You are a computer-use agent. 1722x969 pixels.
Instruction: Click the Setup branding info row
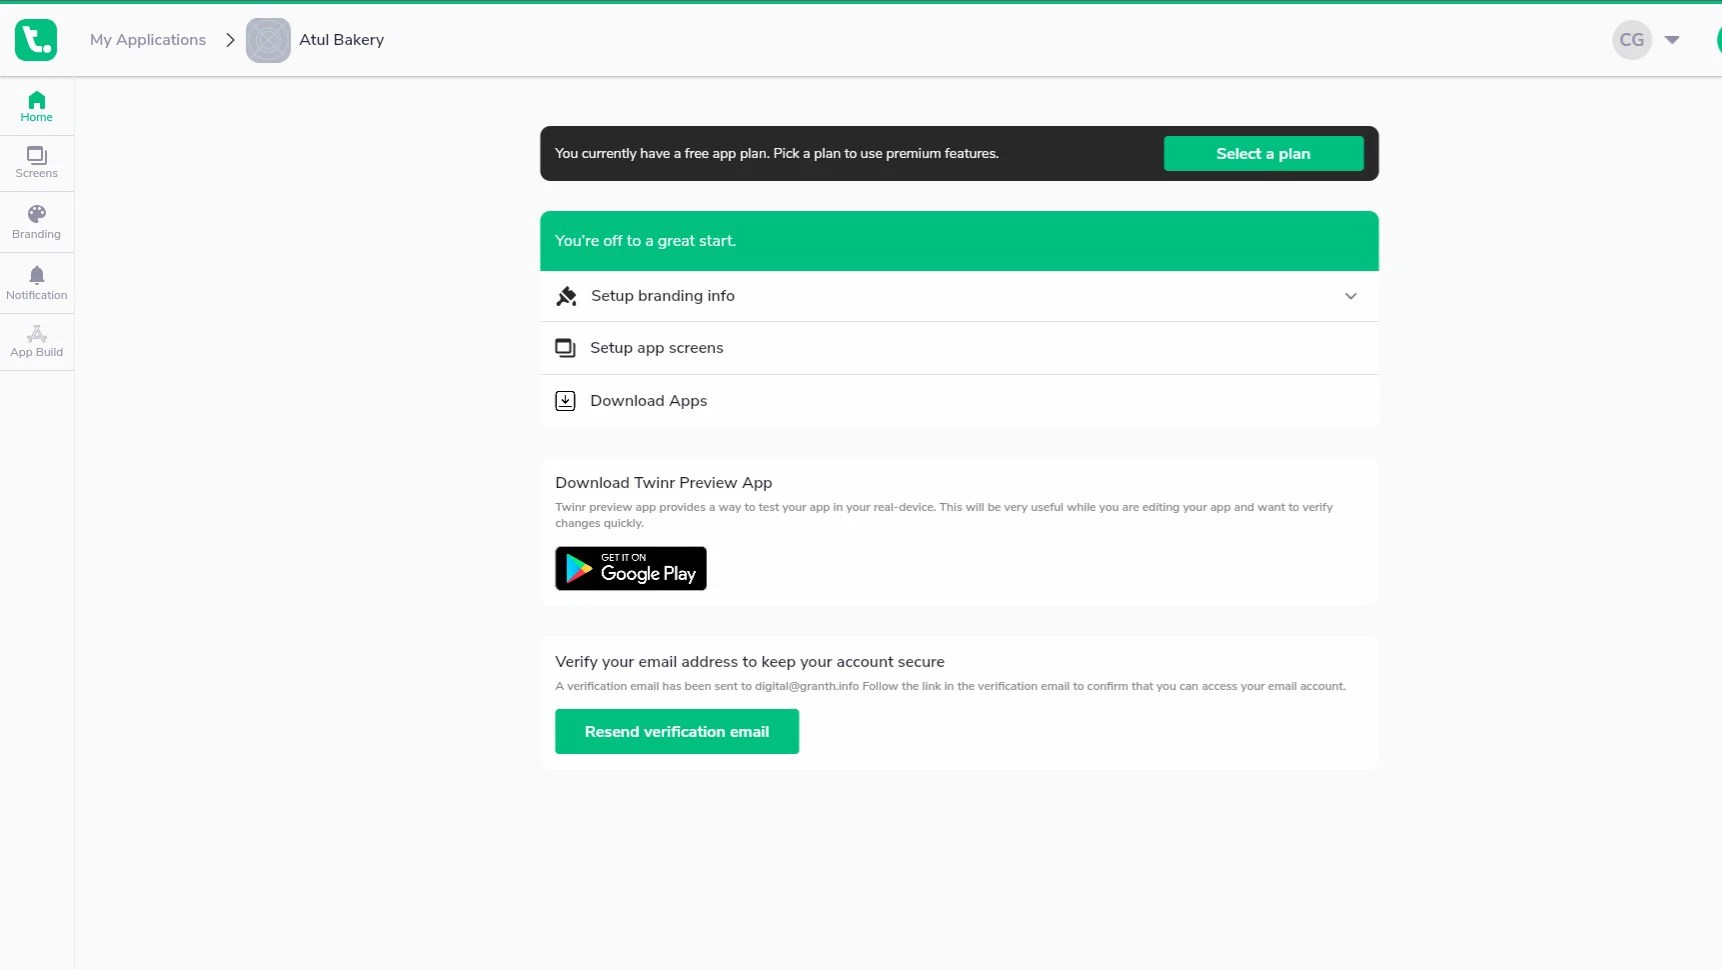959,296
